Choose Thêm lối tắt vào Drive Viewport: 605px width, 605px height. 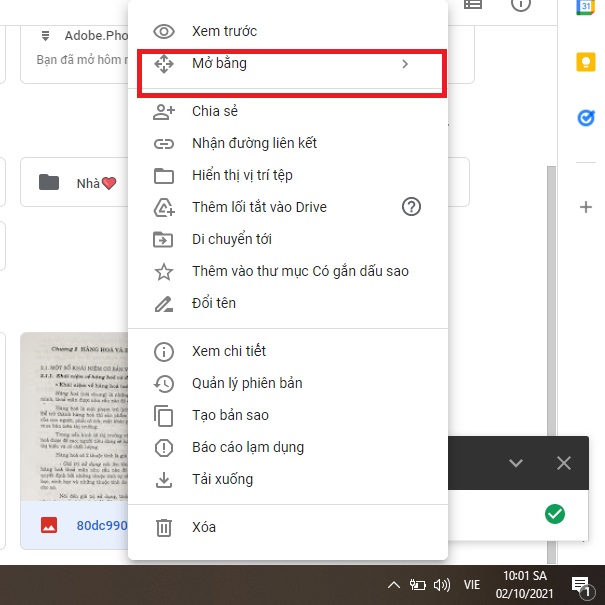288,208
